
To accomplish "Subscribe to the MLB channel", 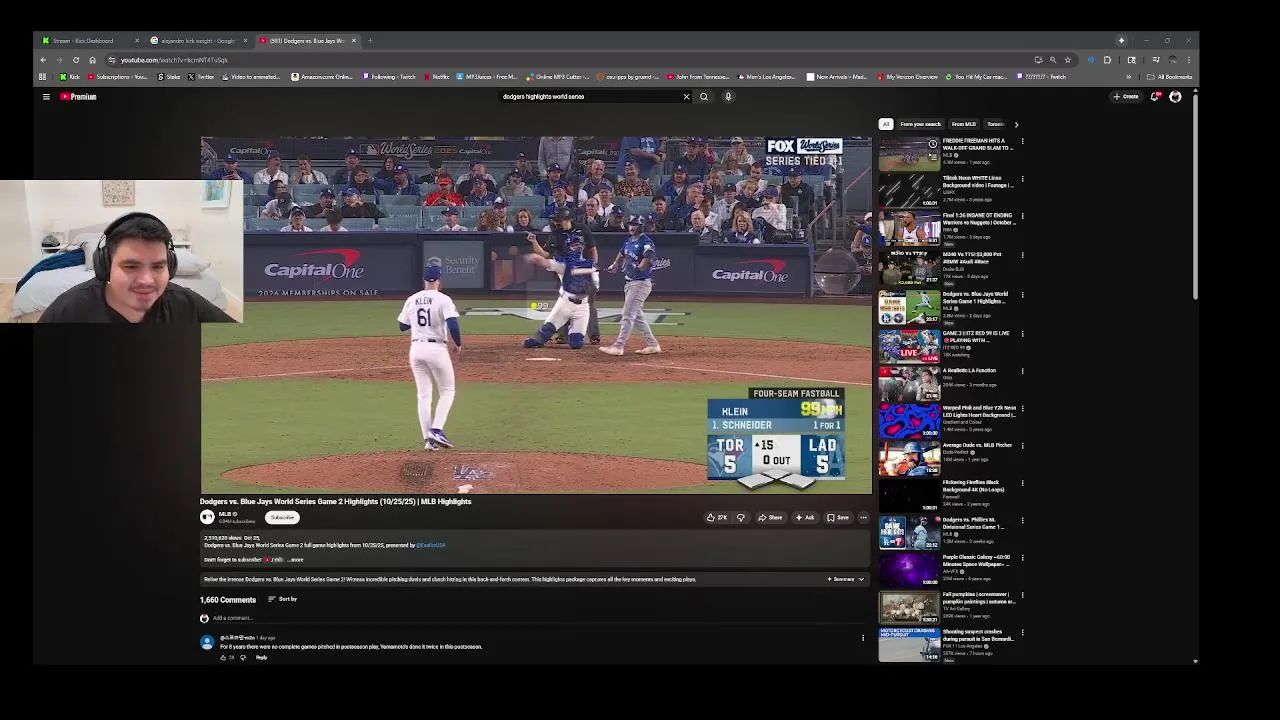I will pyautogui.click(x=282, y=518).
